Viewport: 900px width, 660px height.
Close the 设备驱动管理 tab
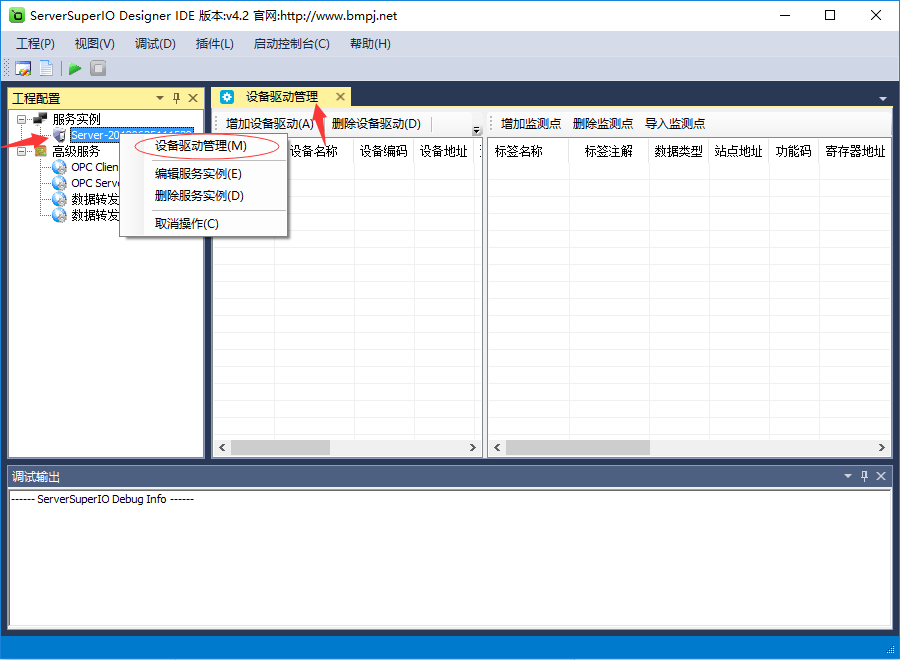(x=340, y=96)
